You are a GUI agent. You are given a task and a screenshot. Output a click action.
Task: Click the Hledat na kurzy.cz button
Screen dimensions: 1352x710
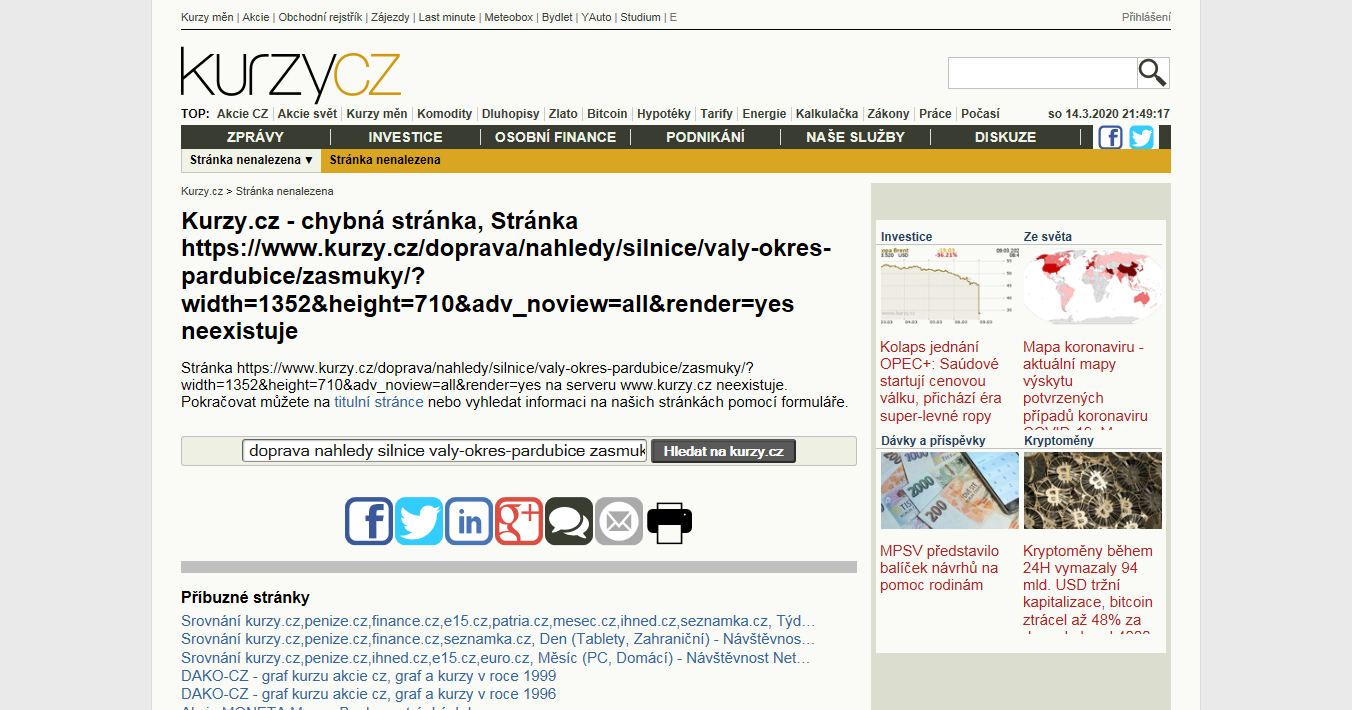point(724,451)
